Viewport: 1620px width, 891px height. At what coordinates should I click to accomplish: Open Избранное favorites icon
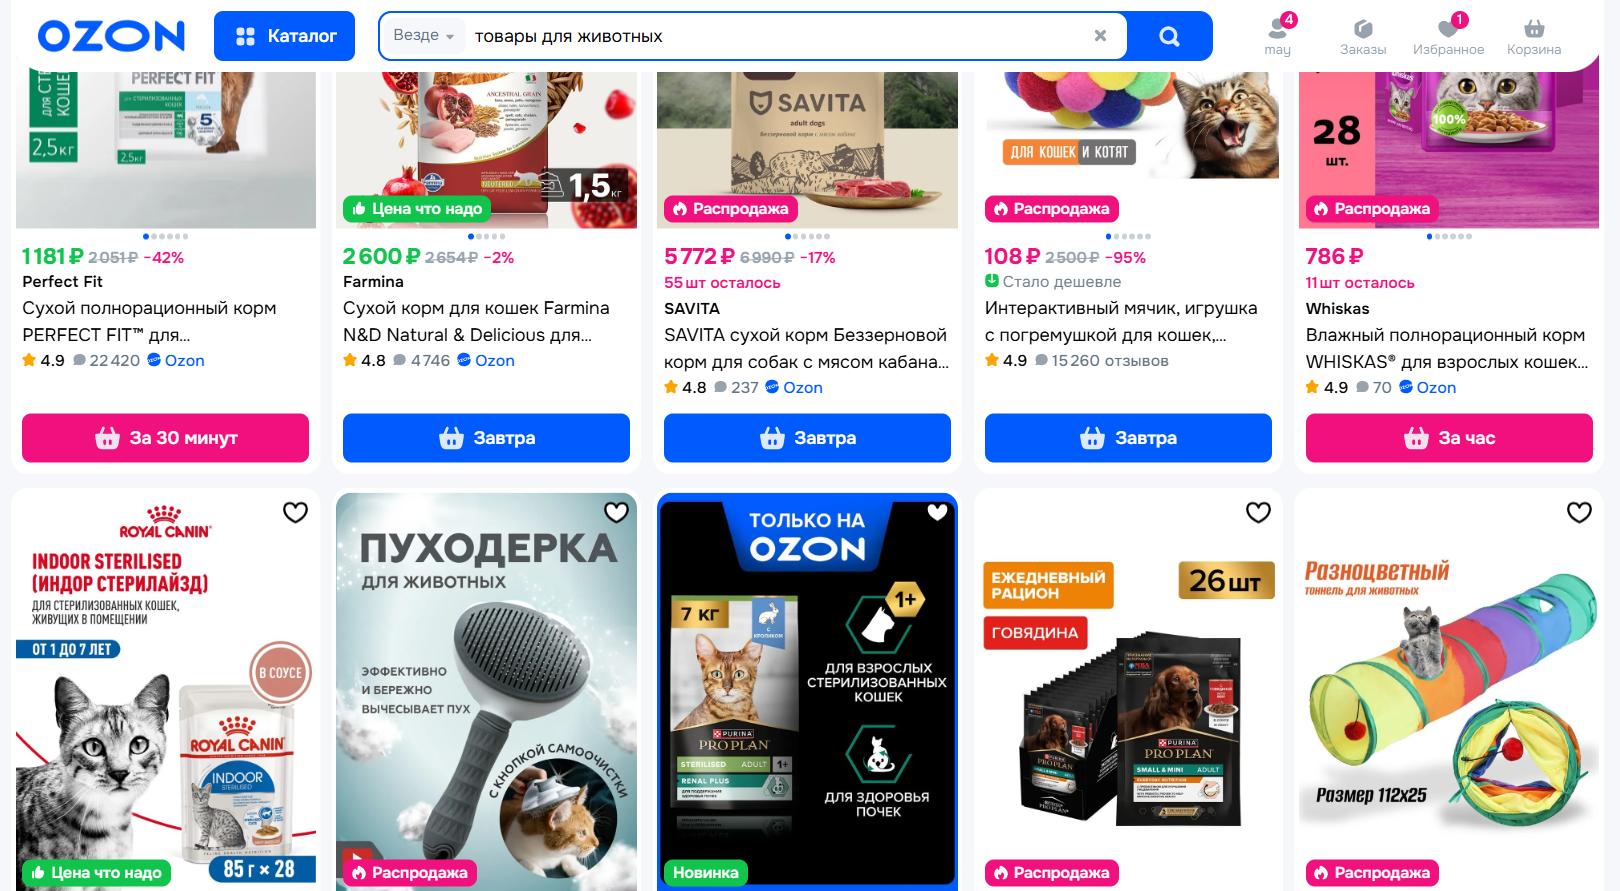(1448, 36)
